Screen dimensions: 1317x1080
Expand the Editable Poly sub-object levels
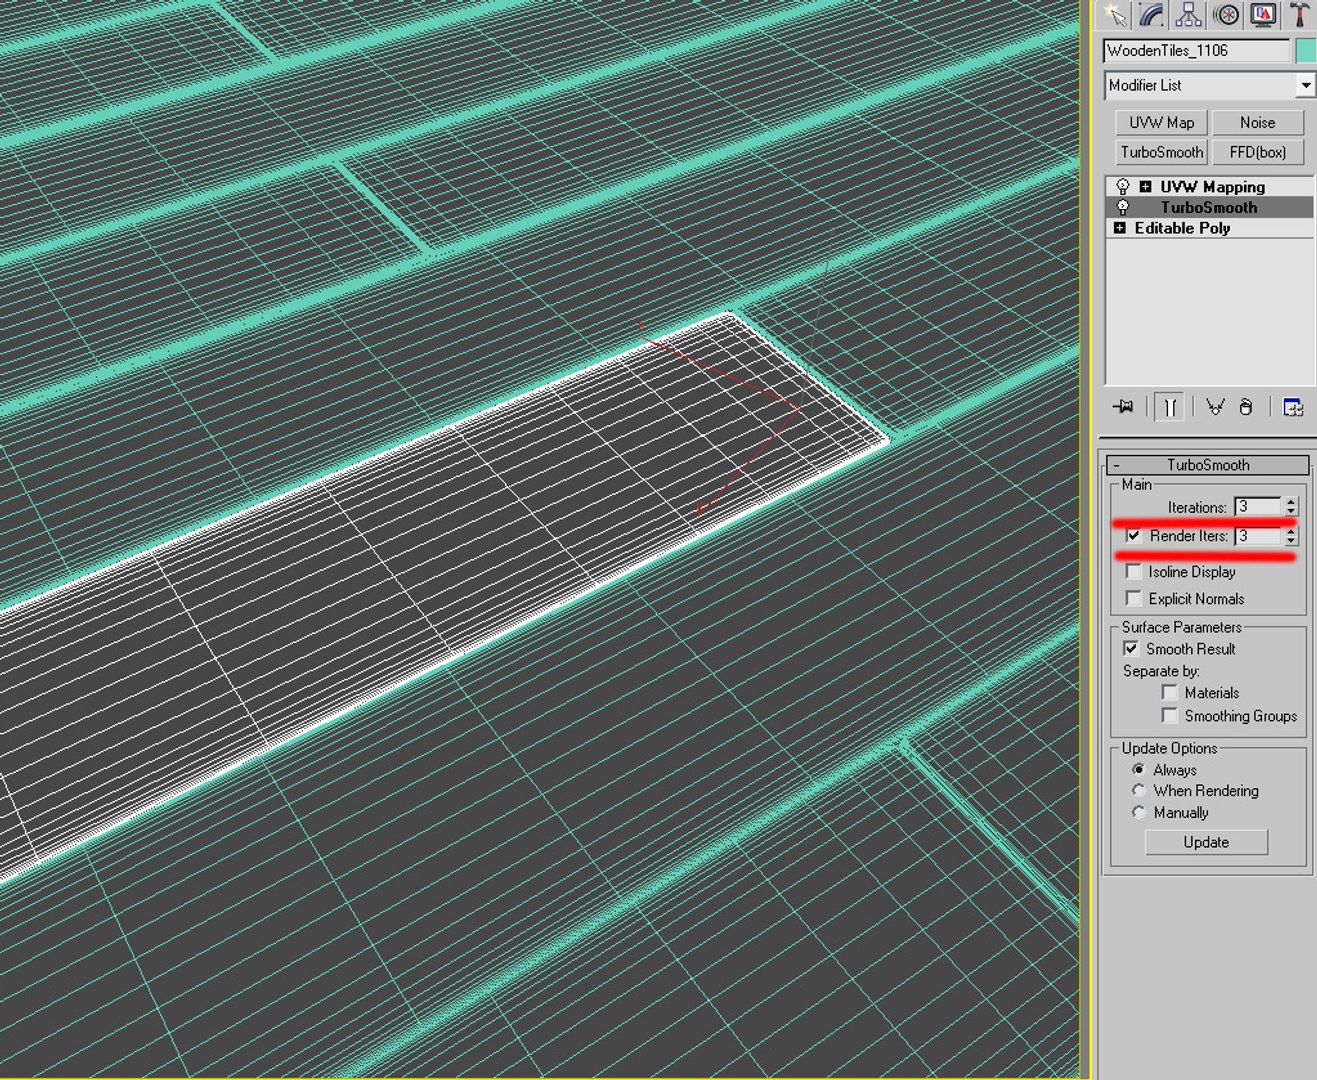point(1119,228)
